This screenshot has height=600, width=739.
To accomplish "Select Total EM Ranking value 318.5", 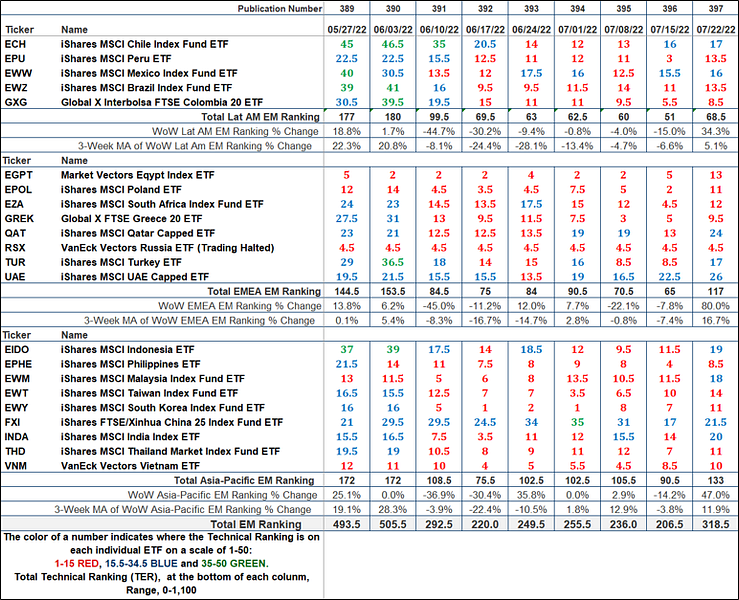I will [x=715, y=525].
